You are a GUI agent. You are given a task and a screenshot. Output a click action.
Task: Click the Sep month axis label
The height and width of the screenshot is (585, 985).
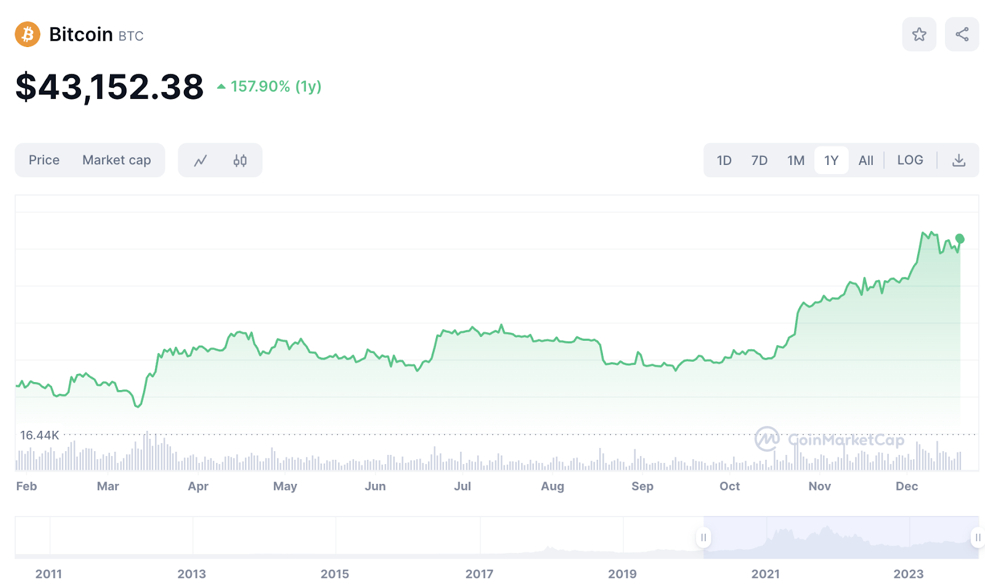pyautogui.click(x=642, y=486)
